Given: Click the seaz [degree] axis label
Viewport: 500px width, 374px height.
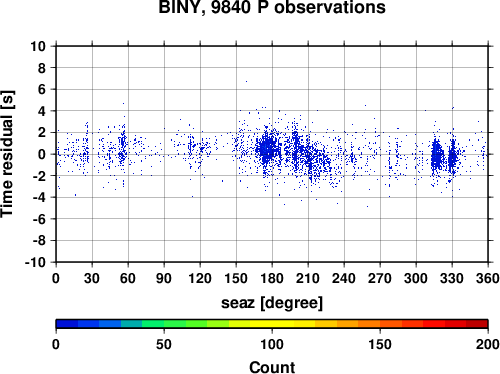Looking at the screenshot, I should click(272, 303).
